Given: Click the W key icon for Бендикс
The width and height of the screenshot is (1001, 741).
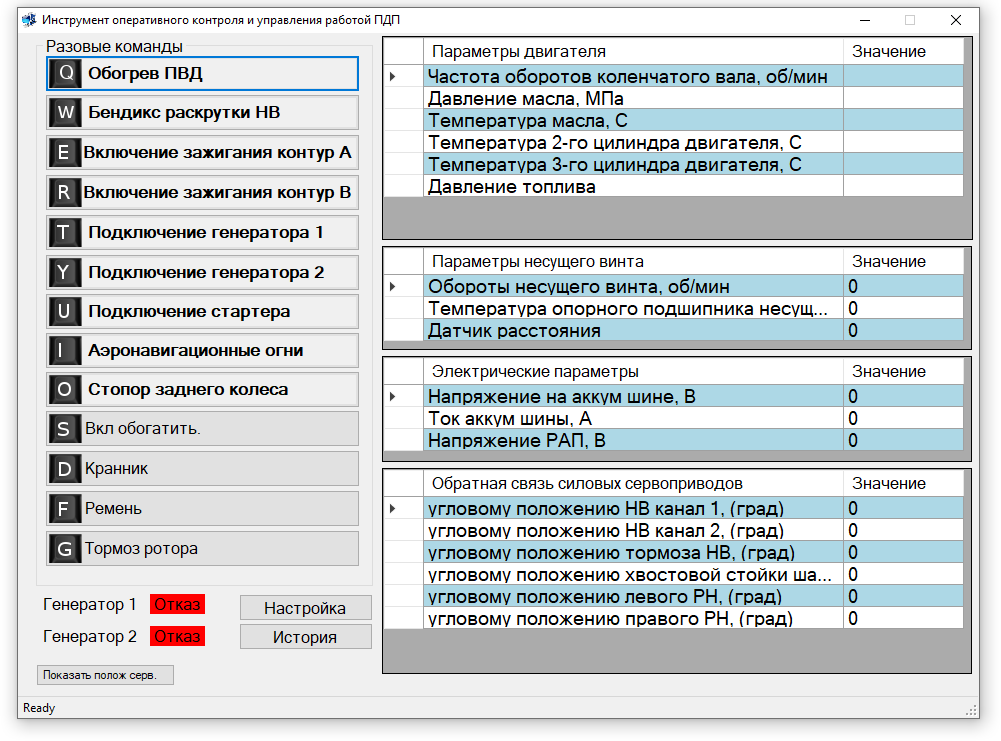Looking at the screenshot, I should point(65,113).
